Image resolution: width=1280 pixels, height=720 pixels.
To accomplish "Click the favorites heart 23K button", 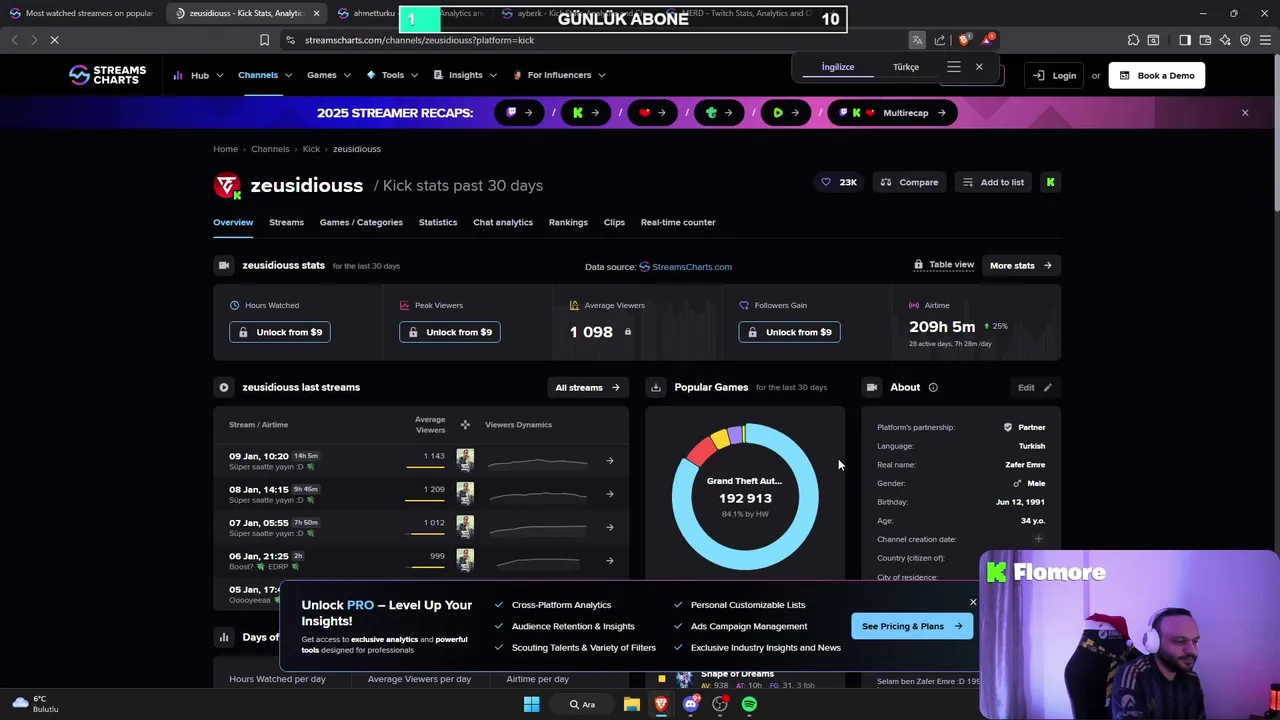I will [x=839, y=182].
